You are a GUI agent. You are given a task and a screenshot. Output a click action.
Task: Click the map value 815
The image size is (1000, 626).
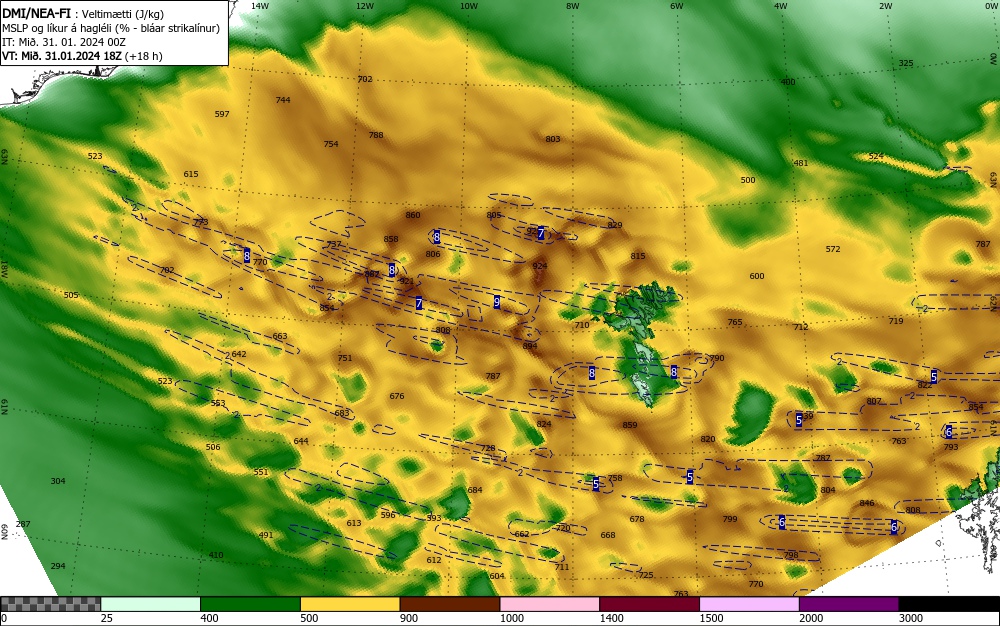point(638,256)
